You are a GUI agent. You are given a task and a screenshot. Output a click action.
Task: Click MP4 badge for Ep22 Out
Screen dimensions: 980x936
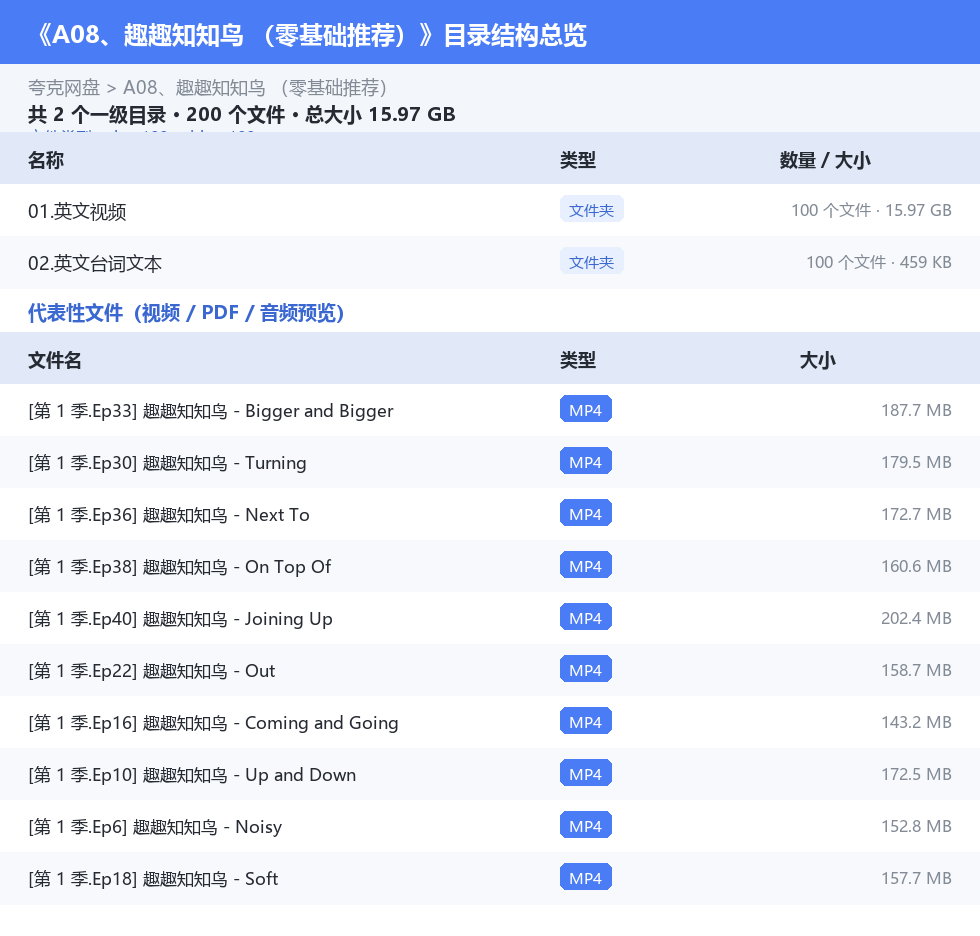pos(586,669)
